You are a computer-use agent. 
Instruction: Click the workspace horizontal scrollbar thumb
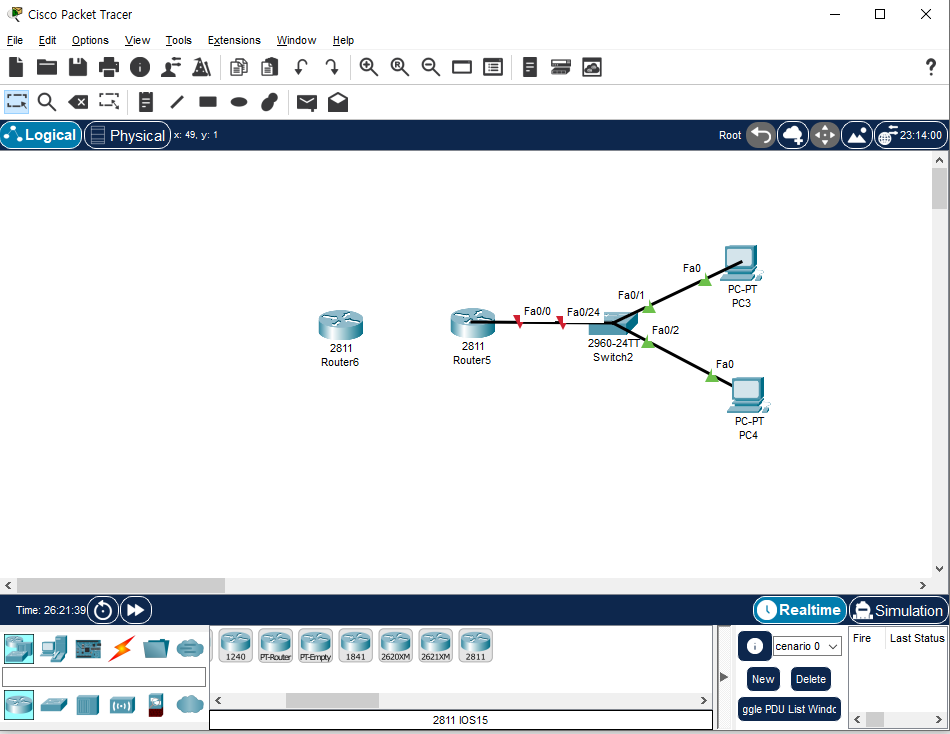tap(121, 585)
